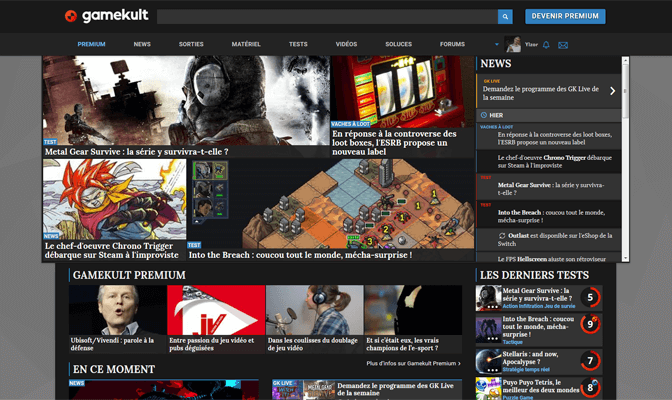Open the Tests menu tab
The height and width of the screenshot is (400, 672).
pos(298,44)
